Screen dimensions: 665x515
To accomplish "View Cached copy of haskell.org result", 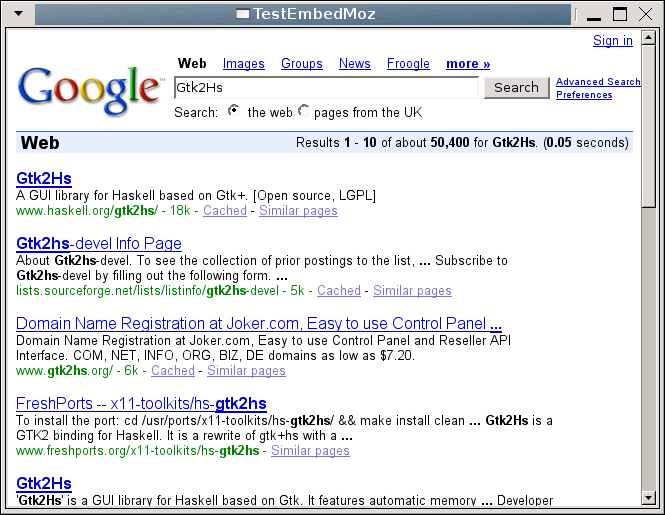I will [225, 210].
